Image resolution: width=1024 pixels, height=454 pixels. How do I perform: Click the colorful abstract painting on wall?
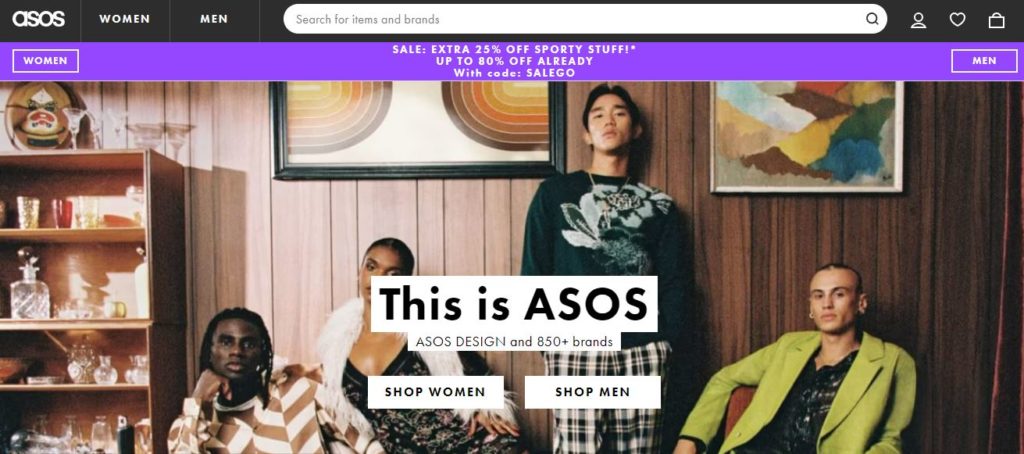tap(807, 137)
